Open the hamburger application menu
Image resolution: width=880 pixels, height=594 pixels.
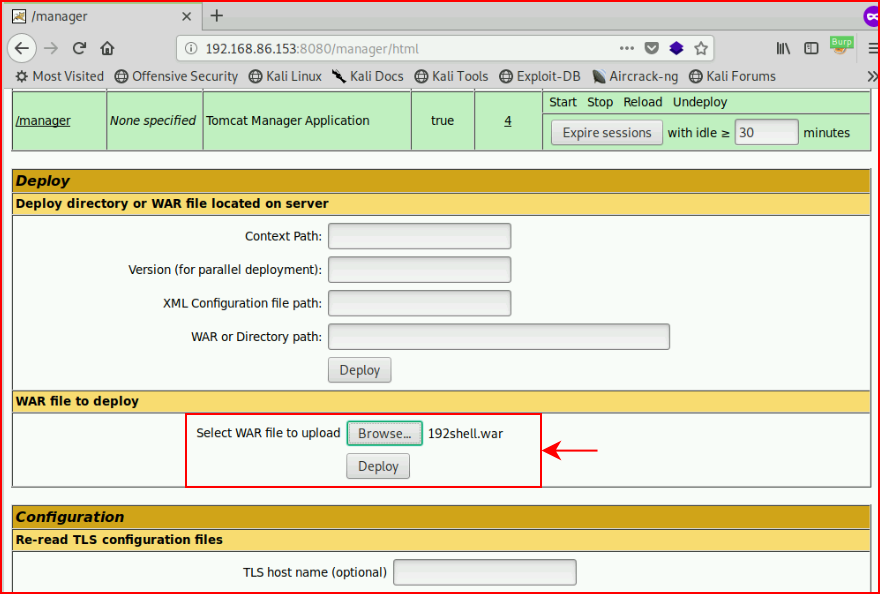pyautogui.click(x=873, y=48)
